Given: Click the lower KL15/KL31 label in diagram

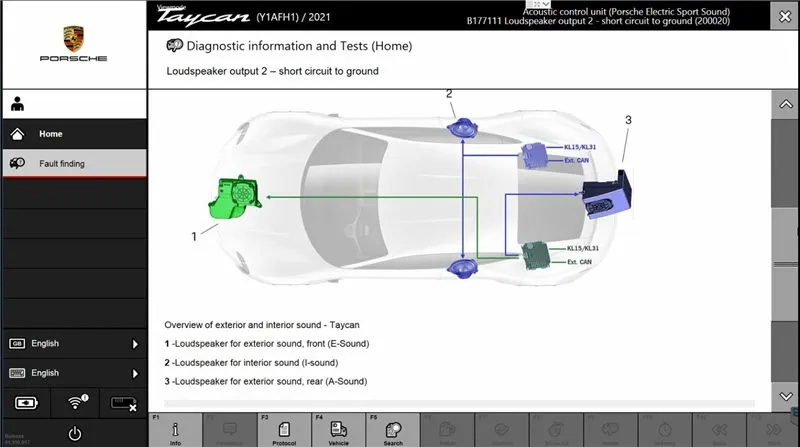Looking at the screenshot, I should pyautogui.click(x=583, y=248).
